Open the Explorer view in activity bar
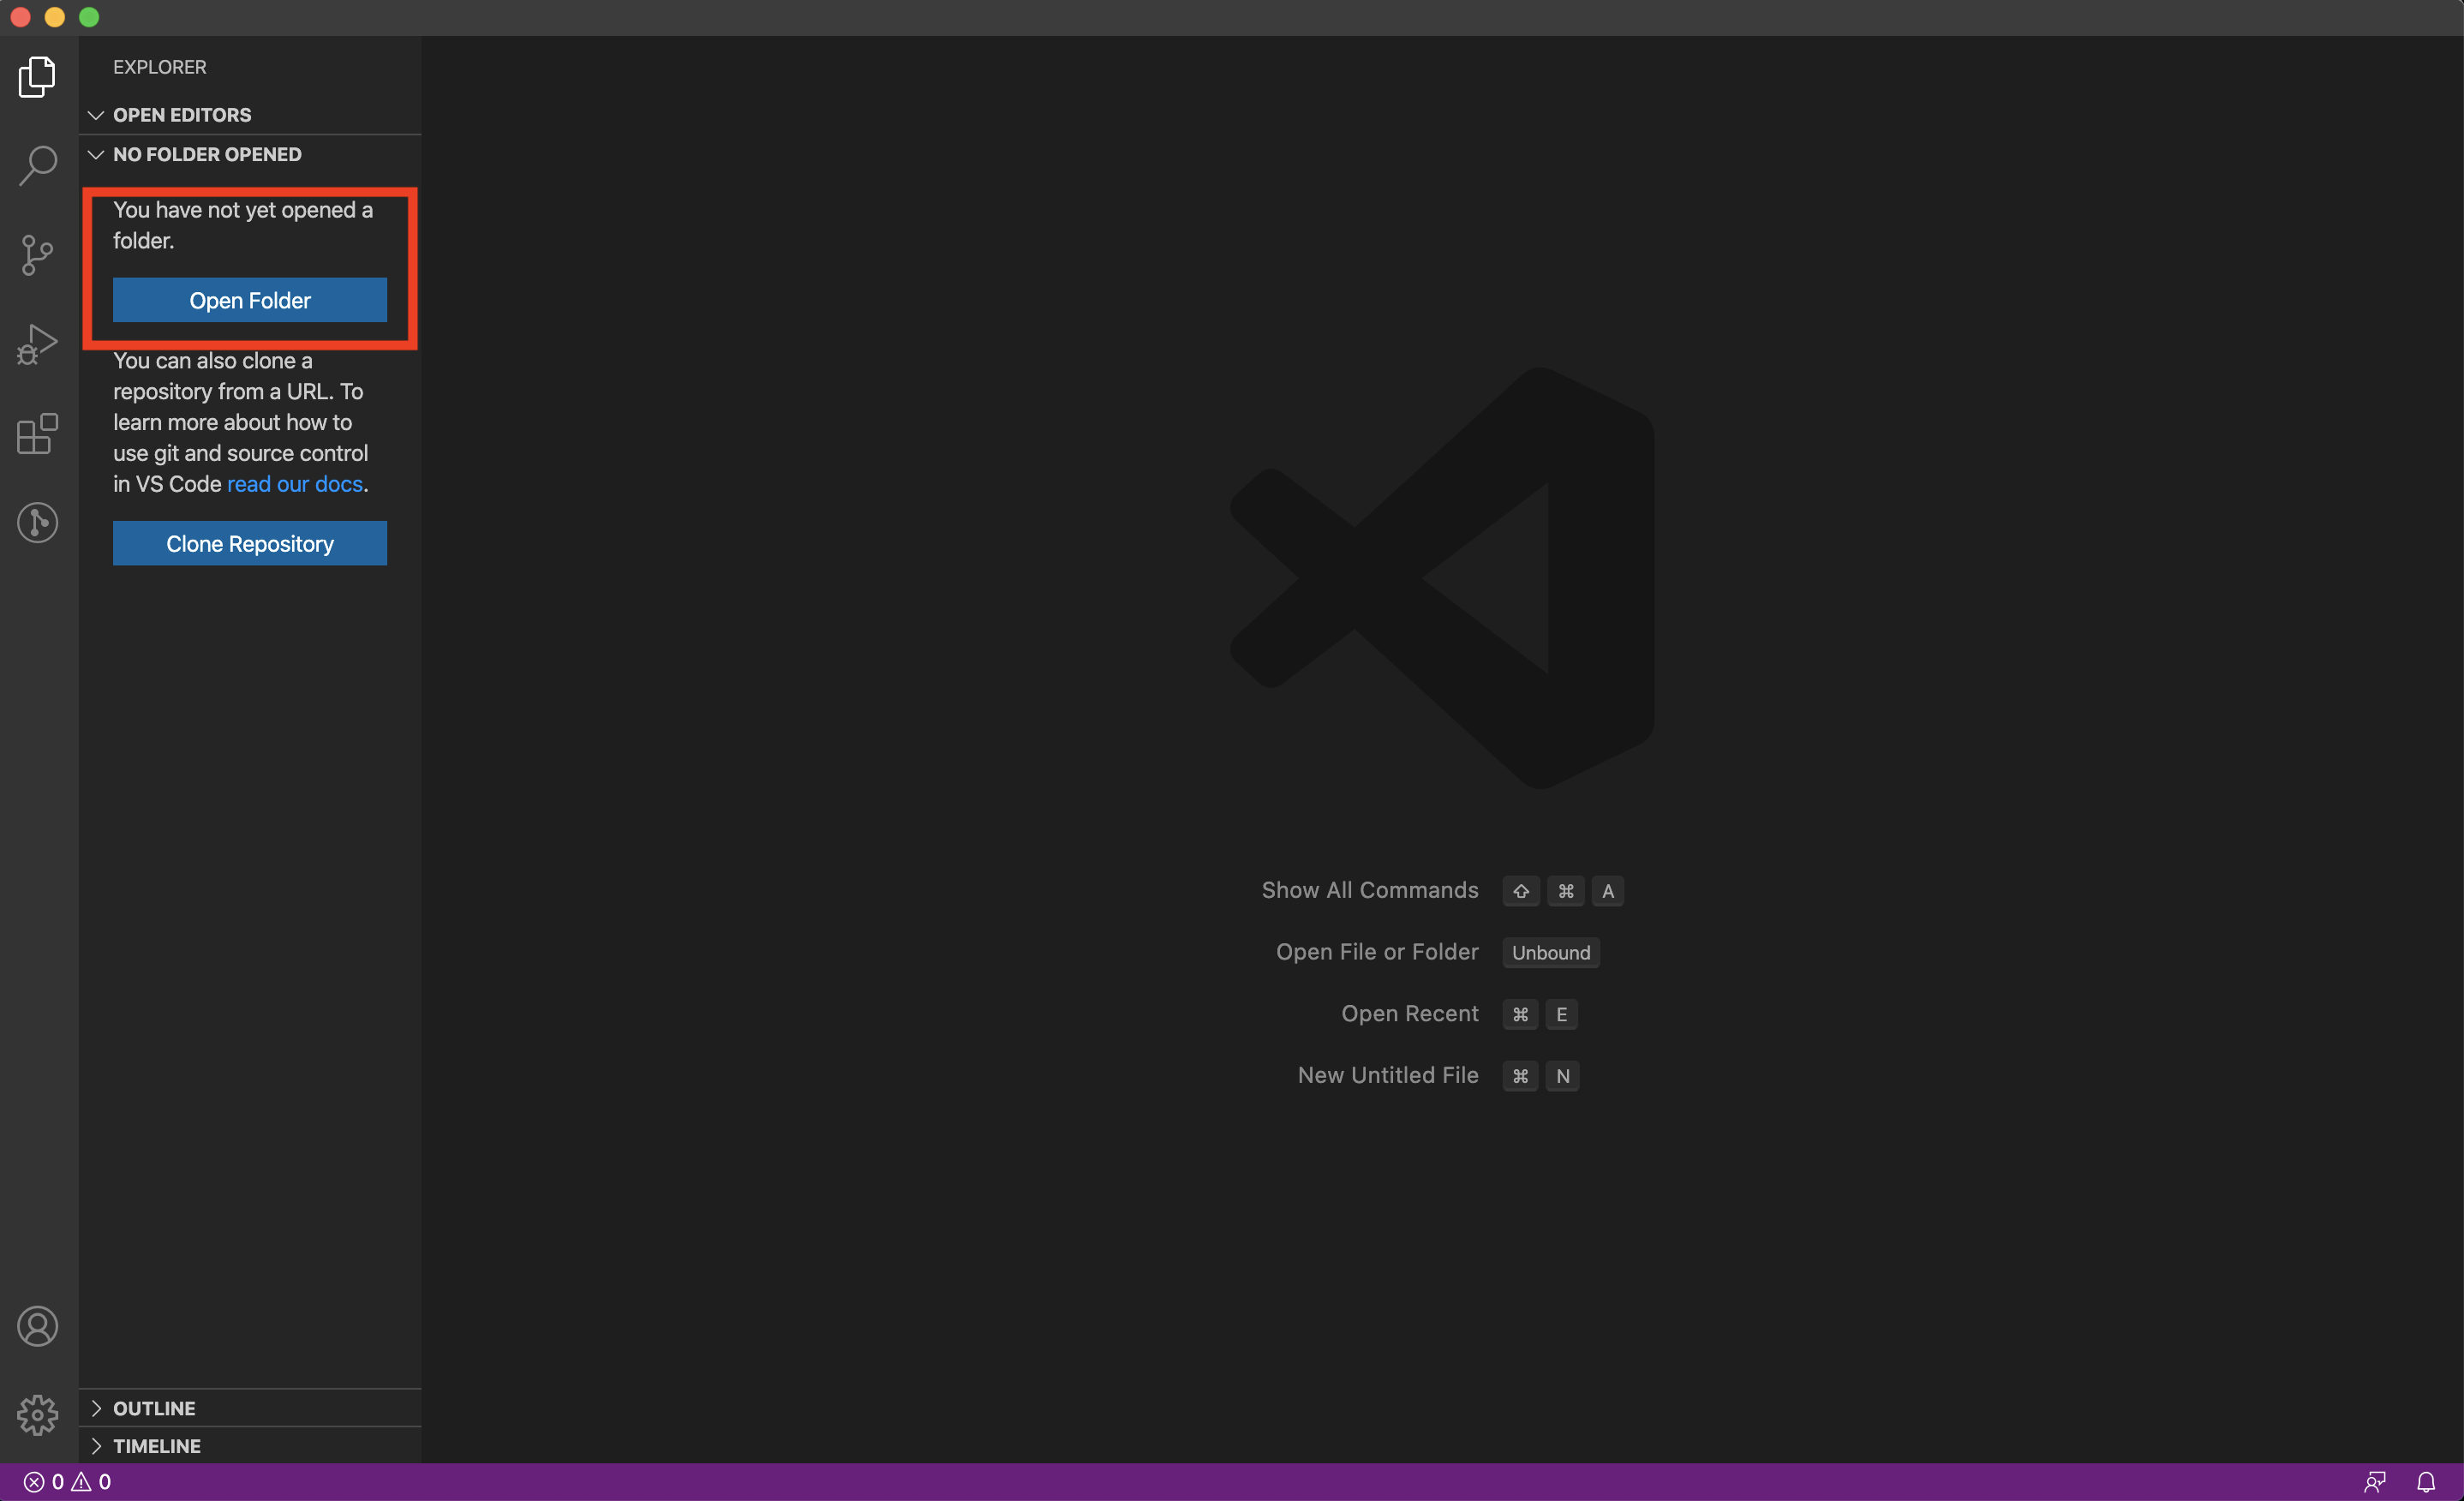The image size is (2464, 1501). pos(37,77)
